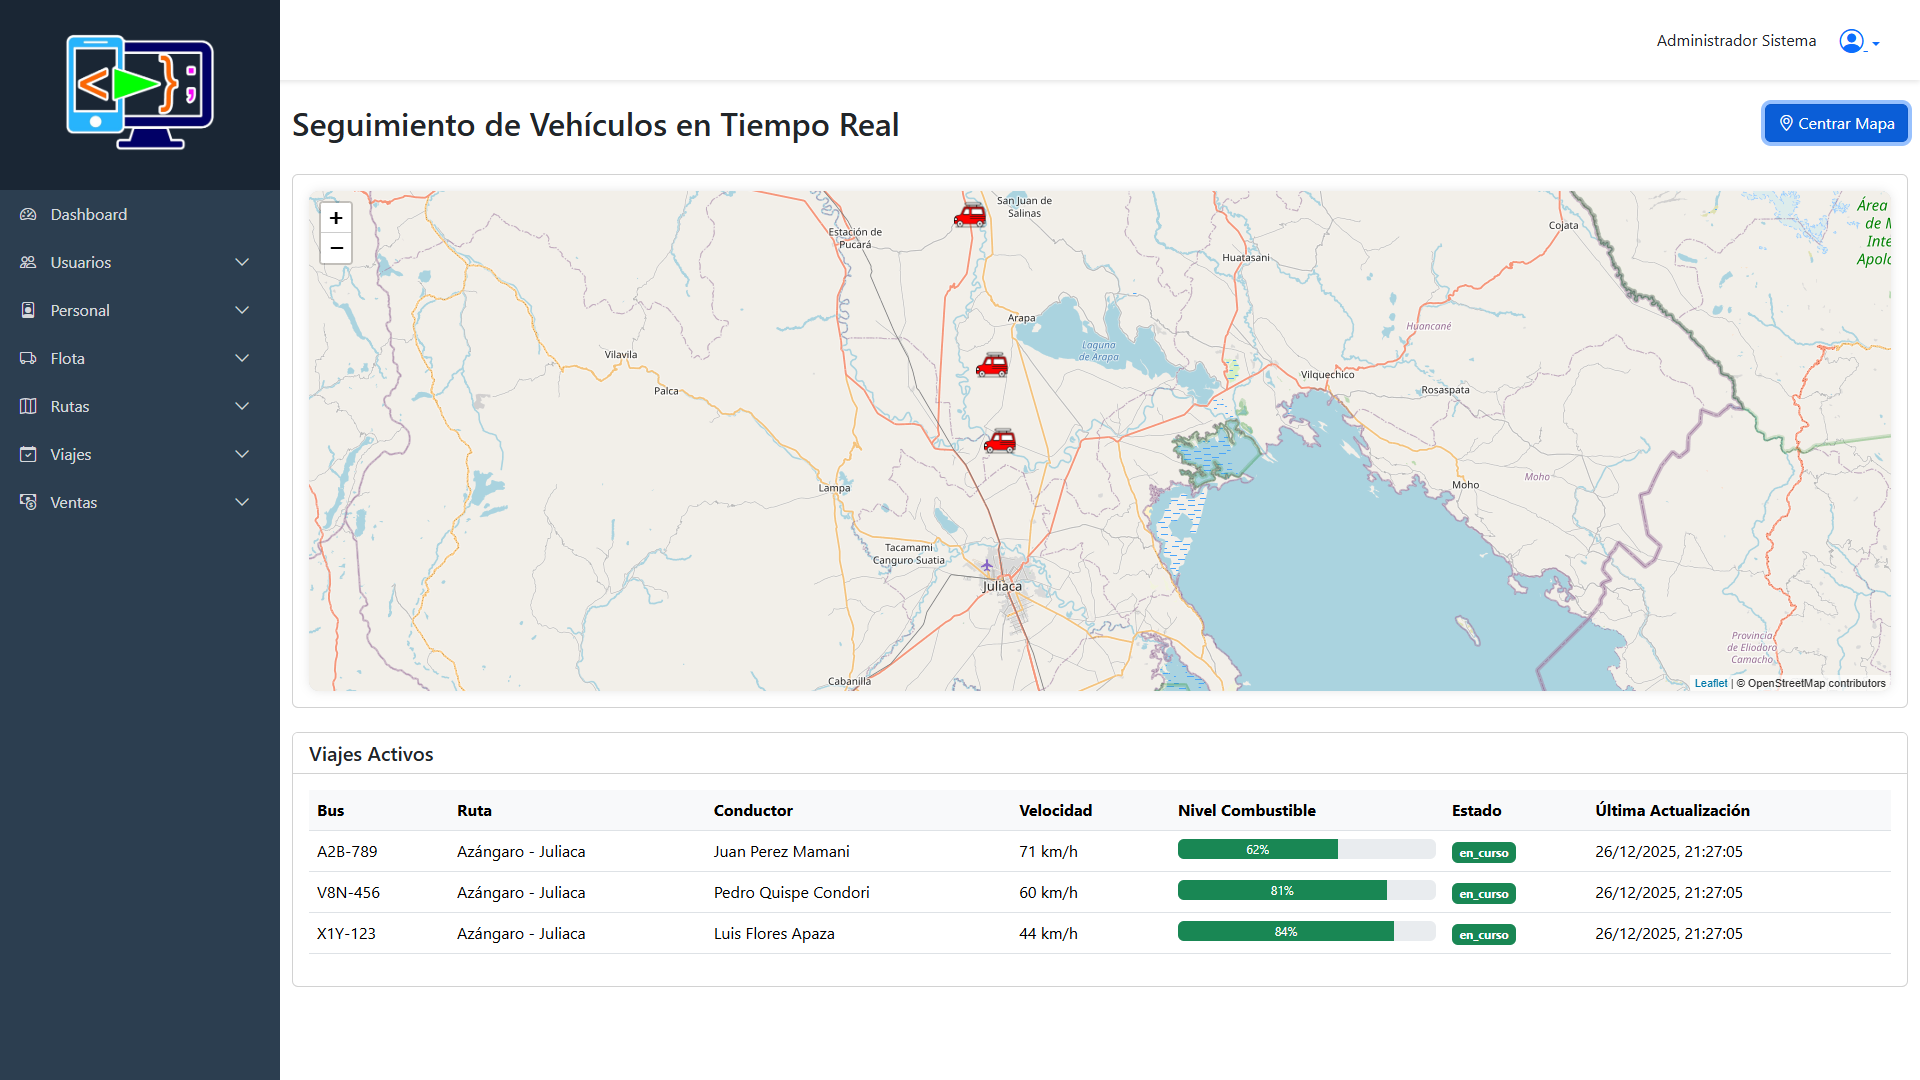Image resolution: width=1920 pixels, height=1080 pixels.
Task: Click the en_curso badge for bus X1Y-123
Action: point(1483,935)
